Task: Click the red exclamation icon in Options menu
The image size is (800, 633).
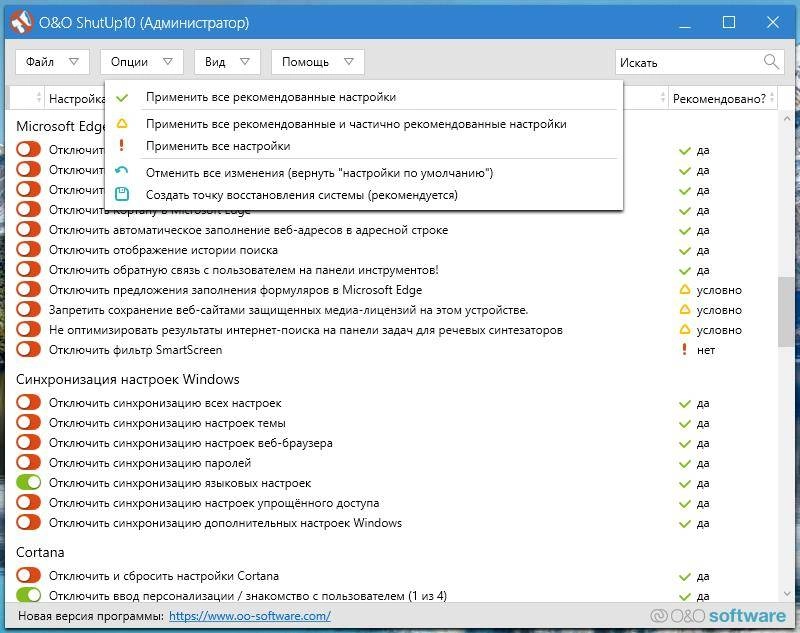Action: click(x=121, y=145)
